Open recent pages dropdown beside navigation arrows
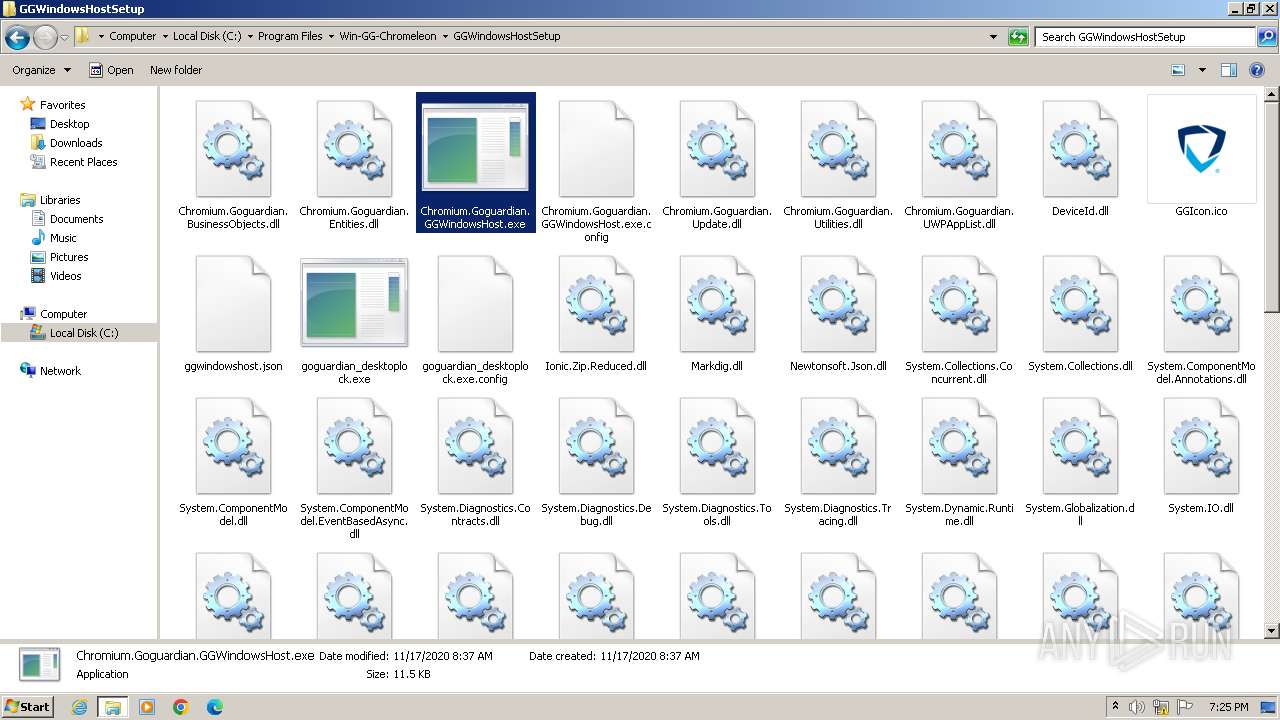The height and width of the screenshot is (720, 1280). pyautogui.click(x=64, y=38)
